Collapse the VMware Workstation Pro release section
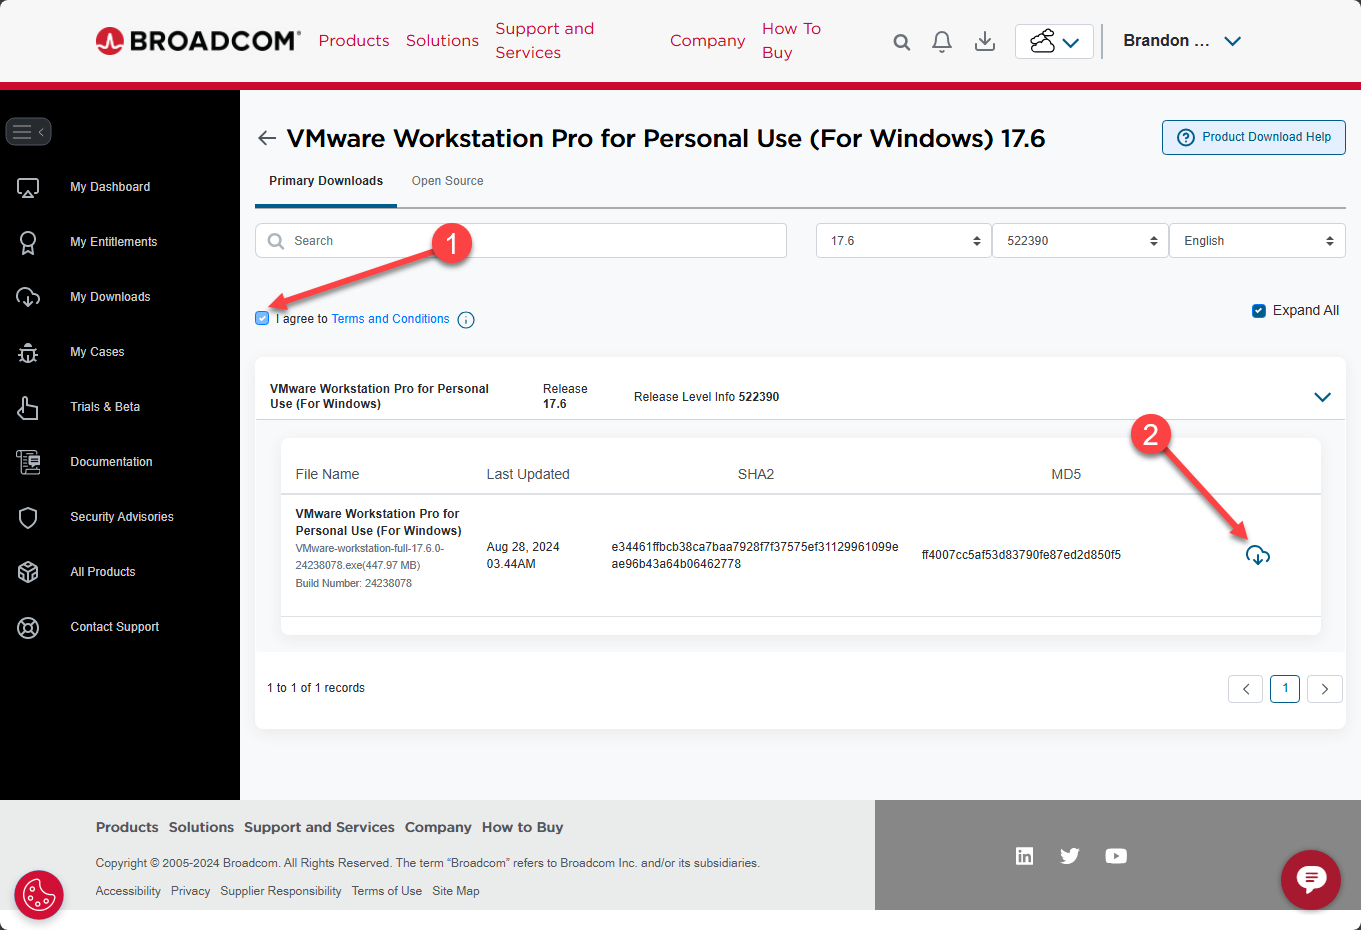1361x930 pixels. click(x=1322, y=397)
